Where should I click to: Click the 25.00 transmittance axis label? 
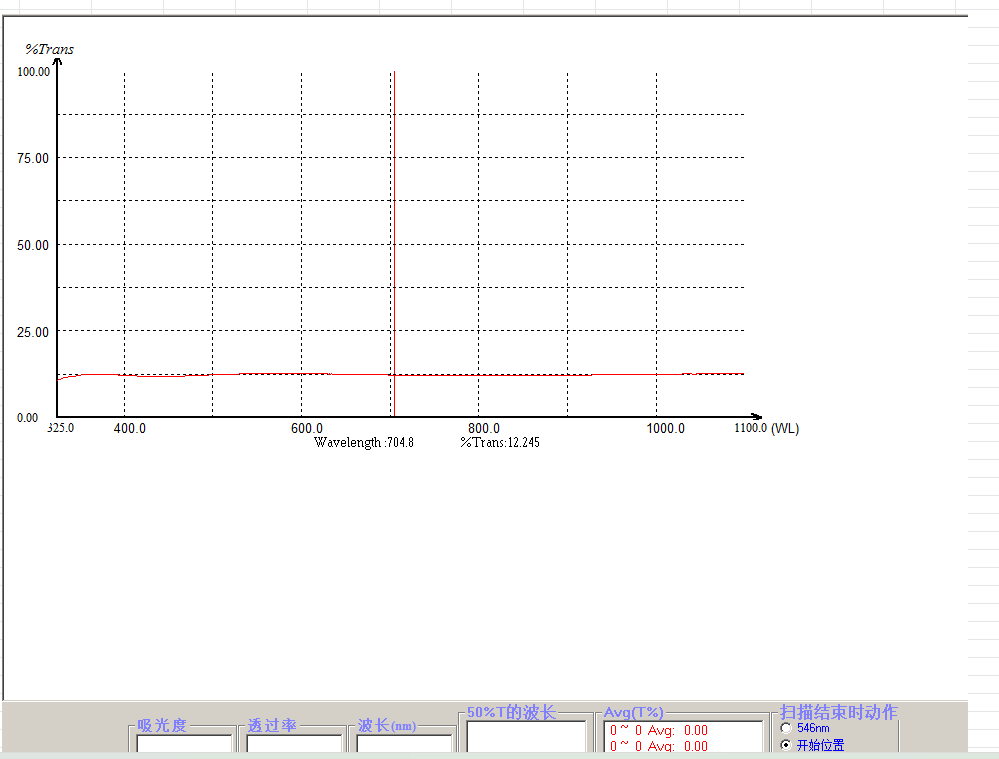coord(33,332)
